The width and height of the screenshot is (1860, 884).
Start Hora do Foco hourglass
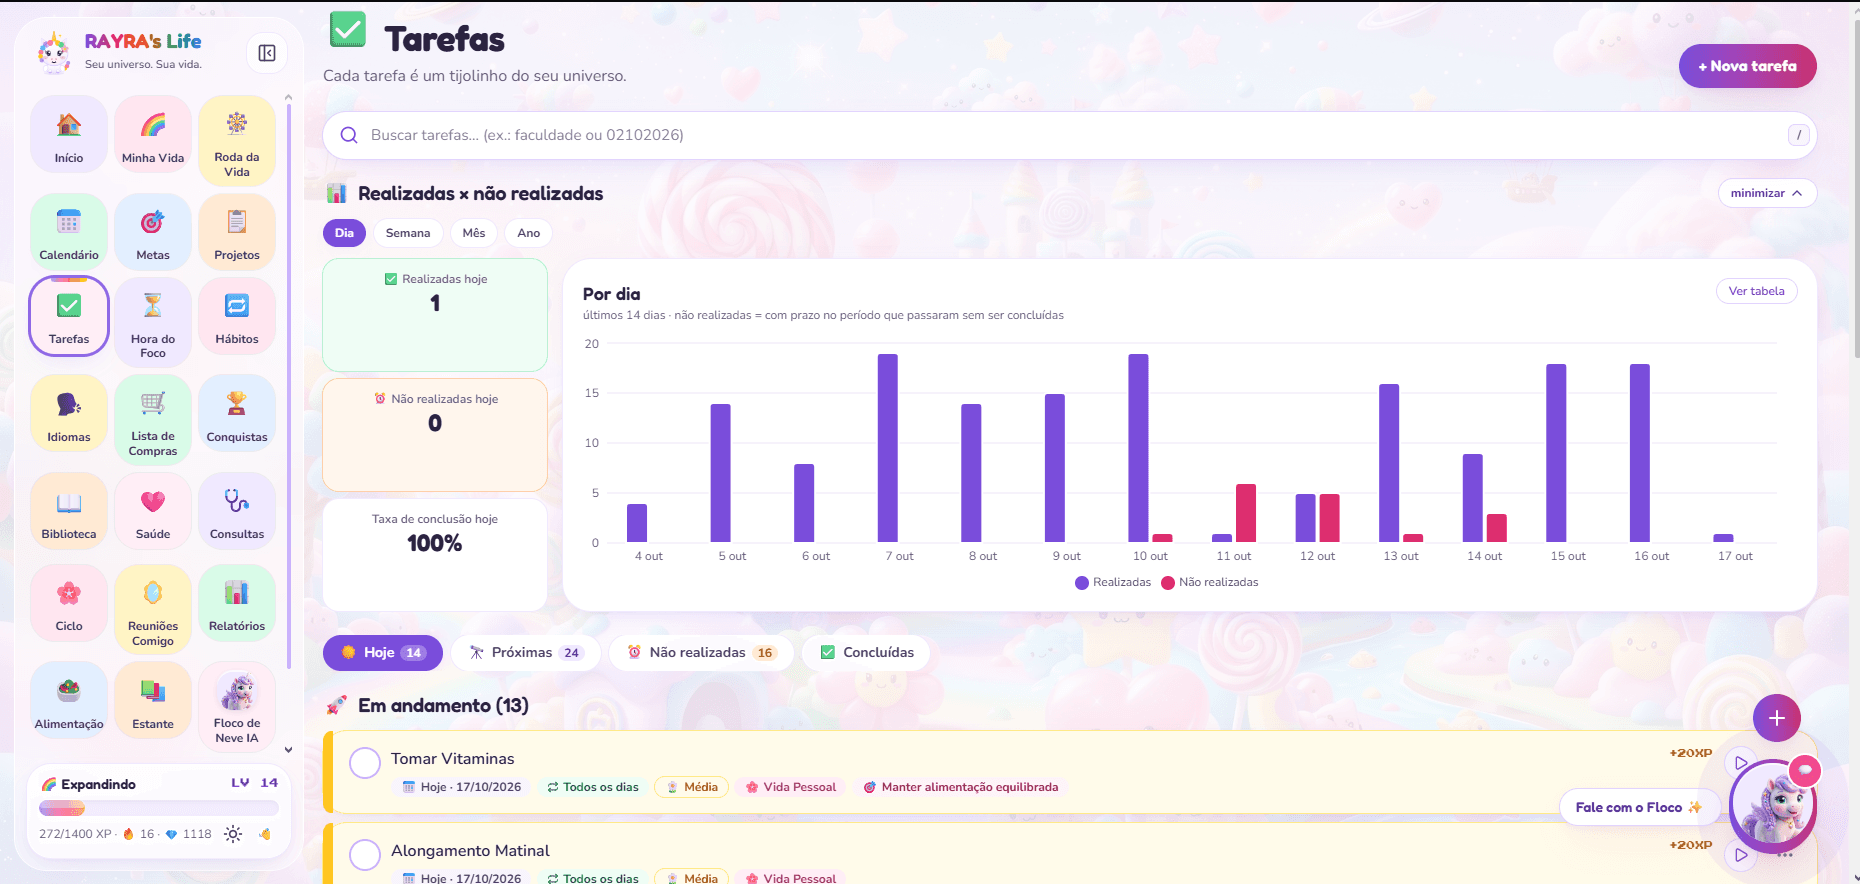[x=153, y=321]
